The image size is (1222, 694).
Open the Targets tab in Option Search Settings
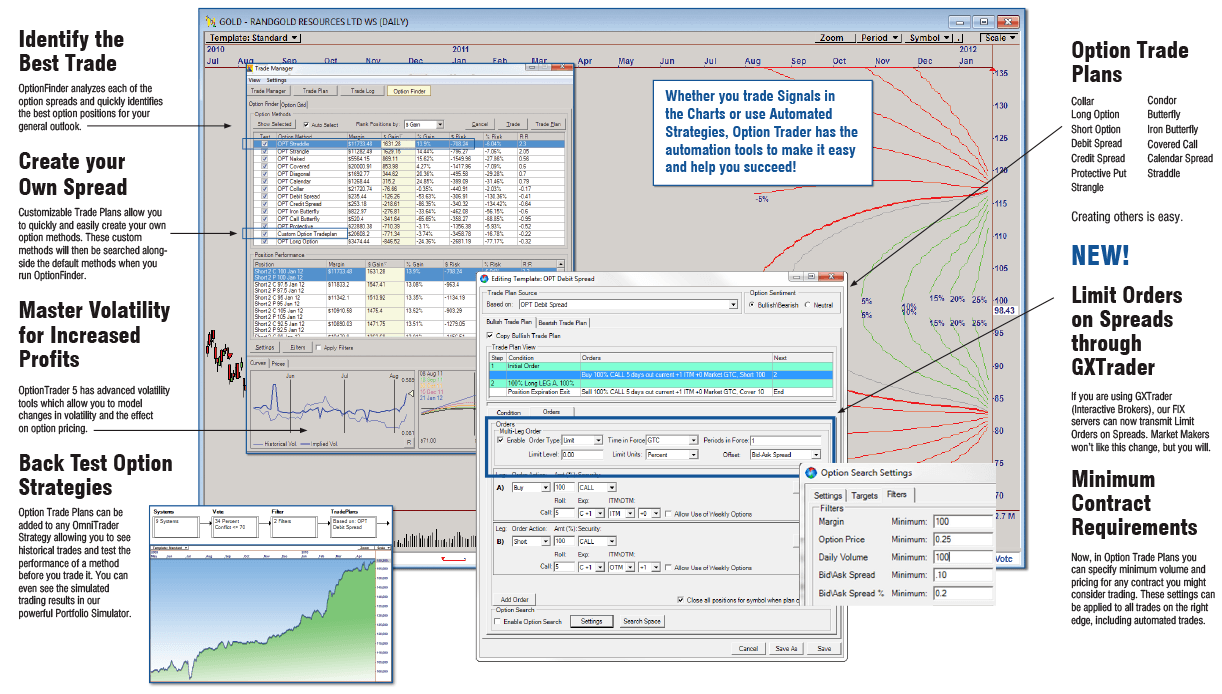point(864,495)
